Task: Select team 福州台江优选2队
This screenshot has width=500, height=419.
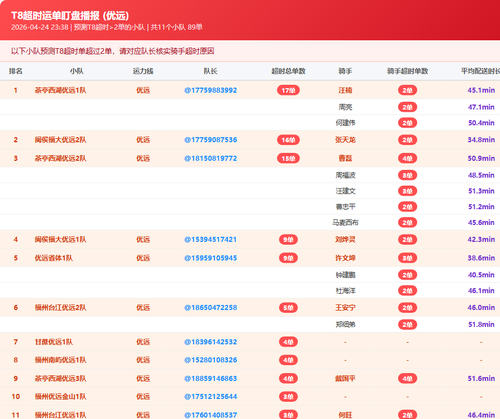Action: pyautogui.click(x=60, y=308)
